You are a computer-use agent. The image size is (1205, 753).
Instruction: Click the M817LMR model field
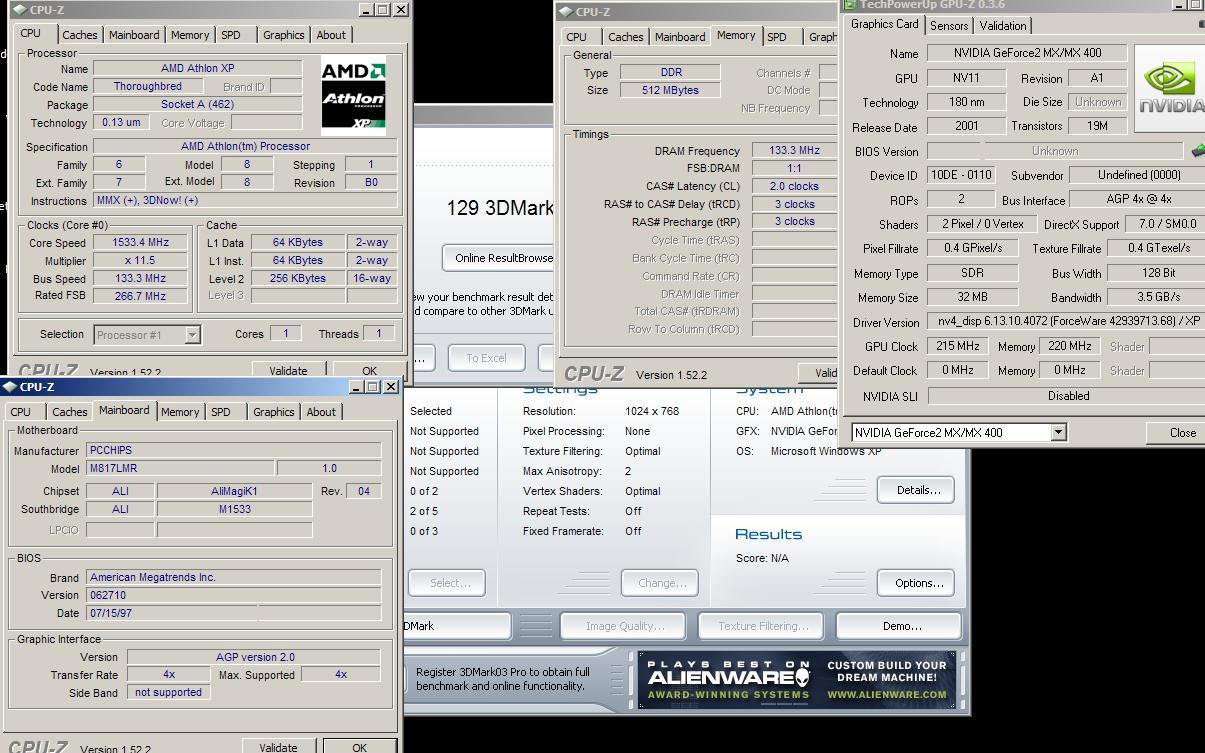180,468
